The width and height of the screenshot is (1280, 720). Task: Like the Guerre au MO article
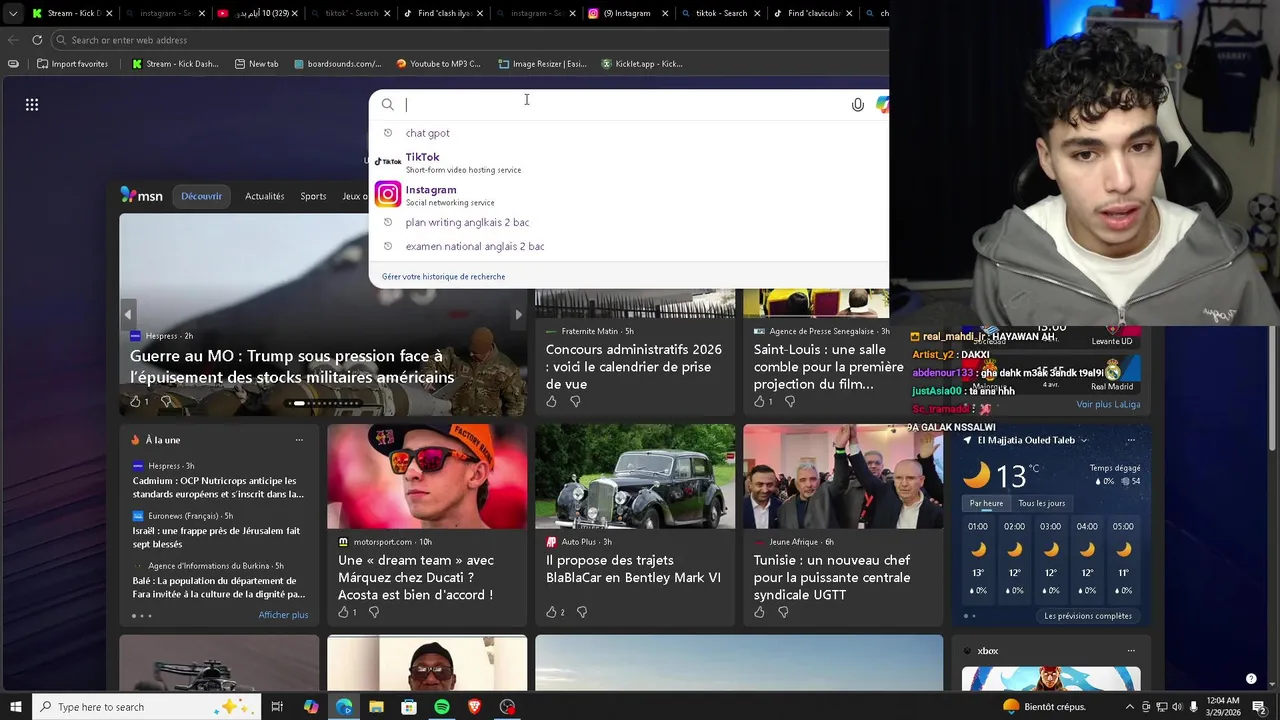138,402
